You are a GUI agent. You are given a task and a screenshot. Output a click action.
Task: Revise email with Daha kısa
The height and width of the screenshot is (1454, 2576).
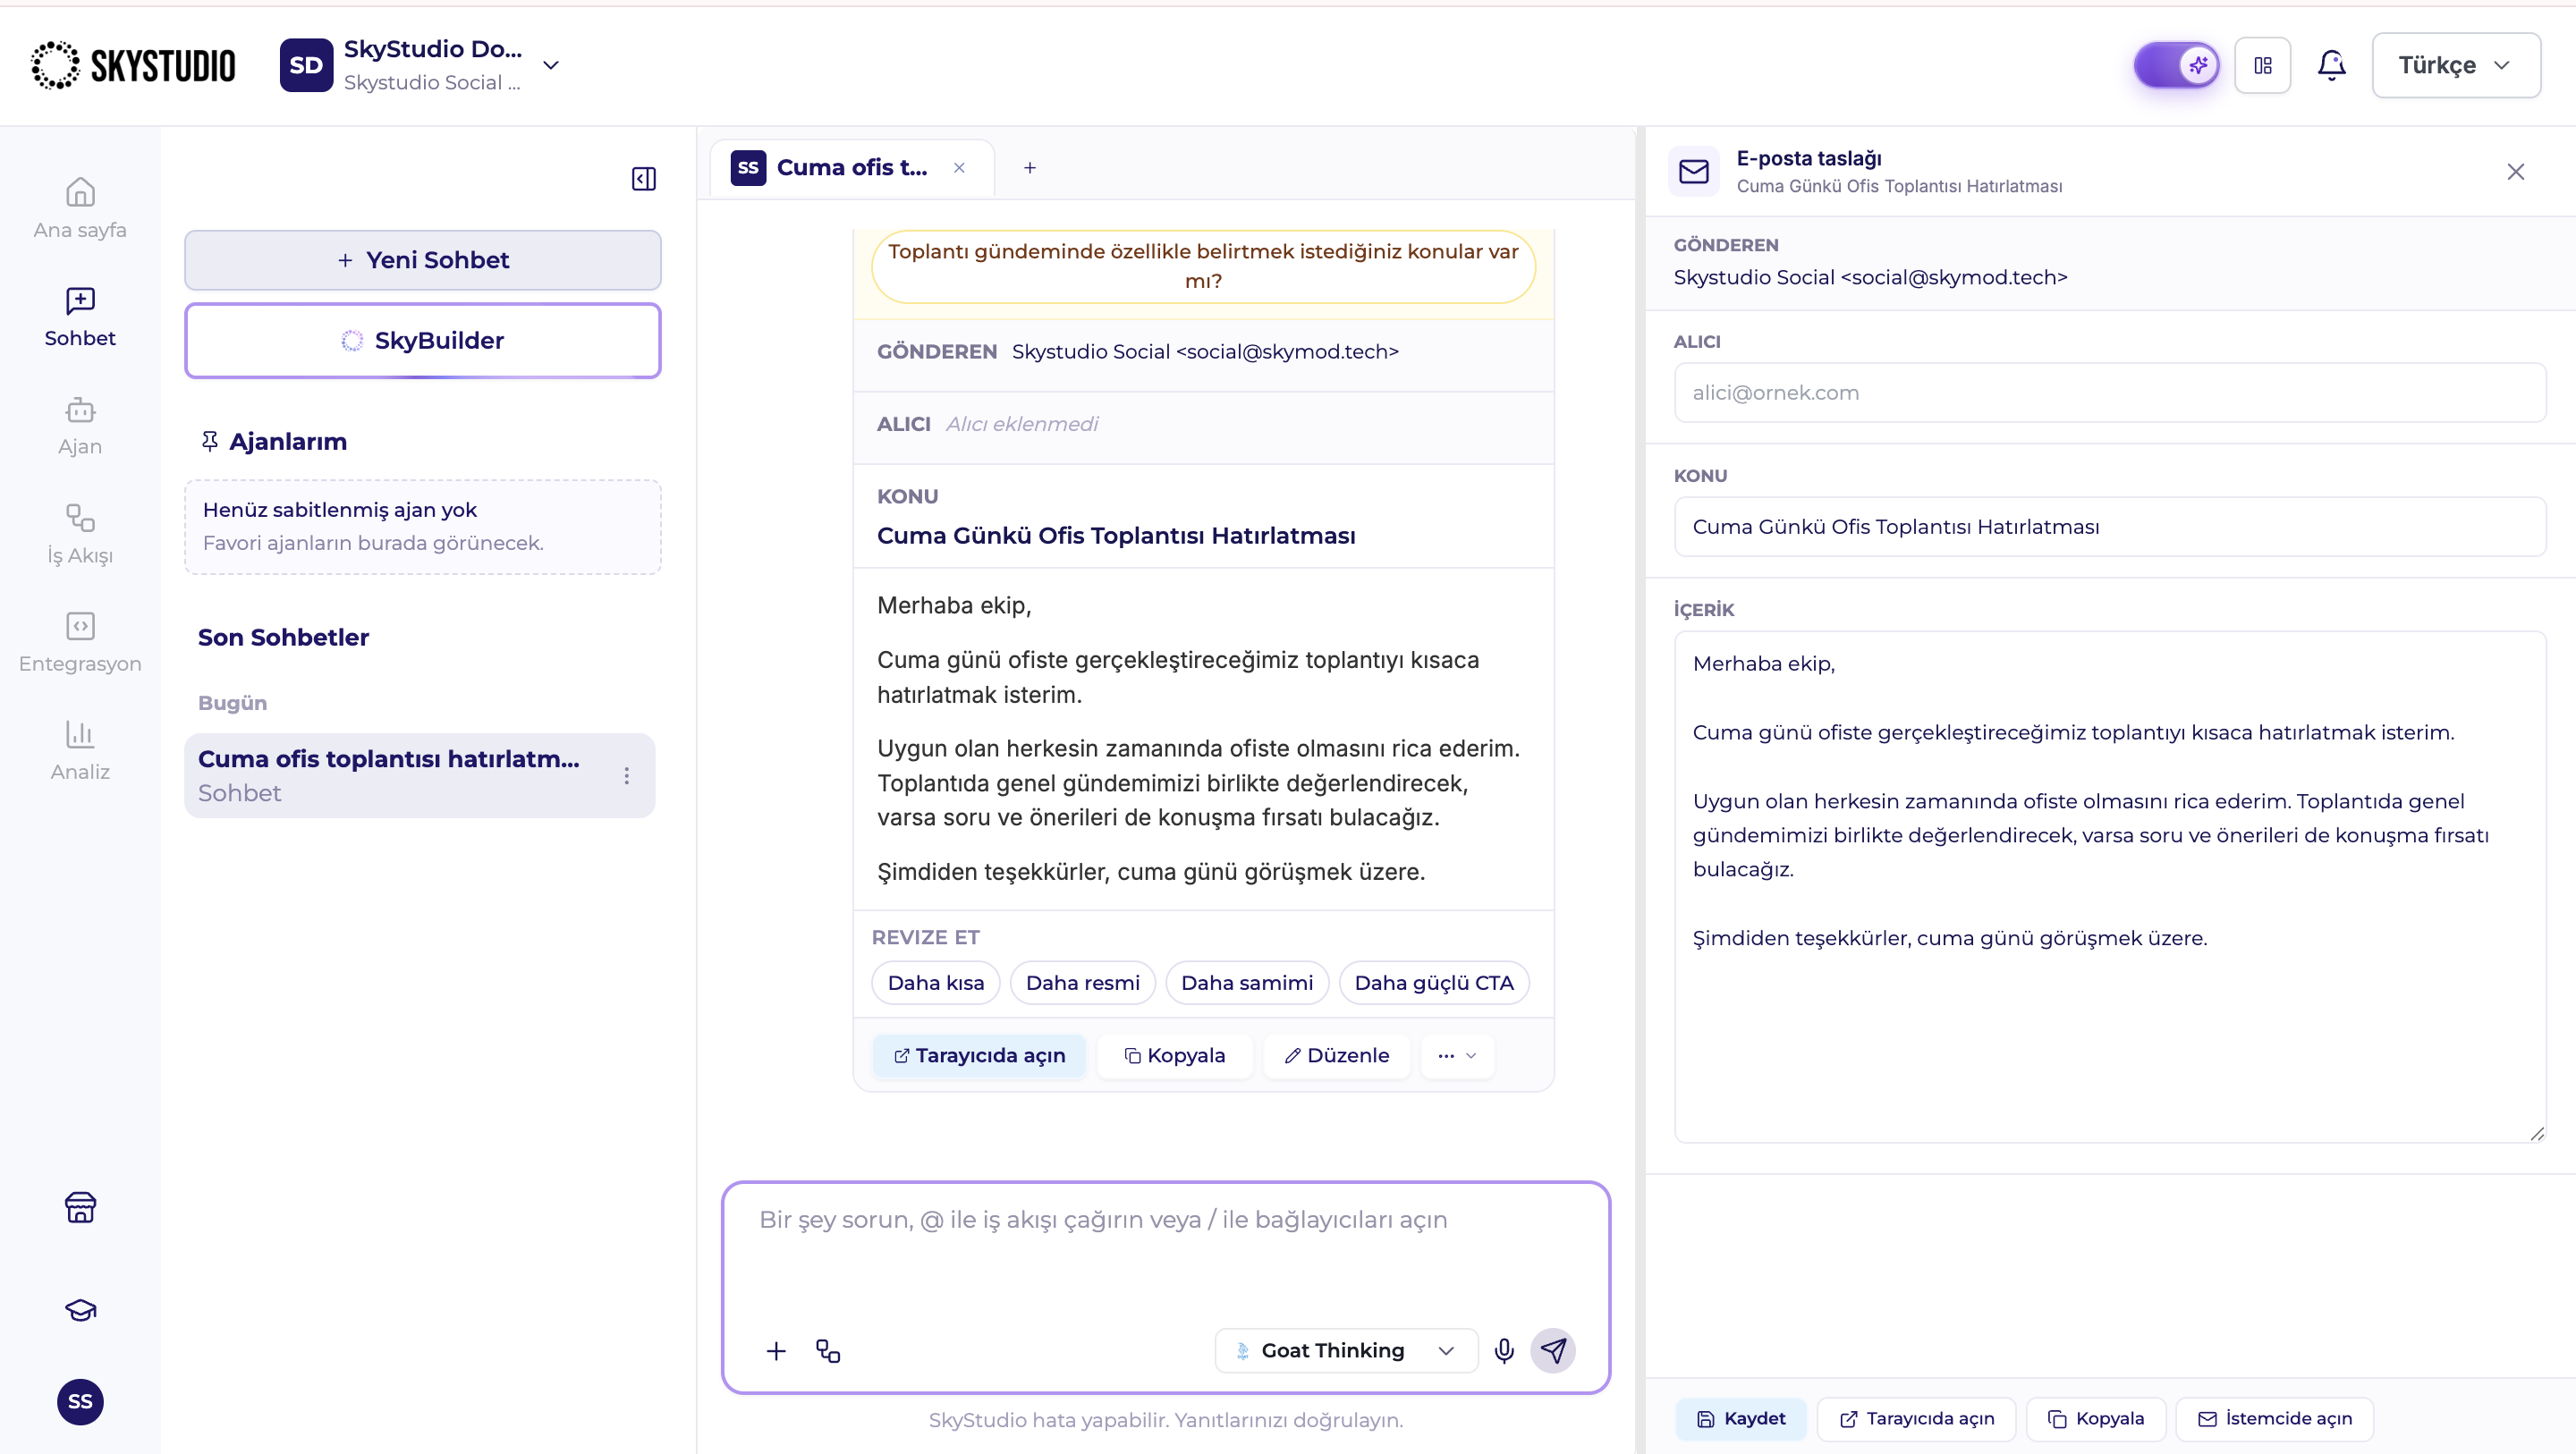(935, 982)
